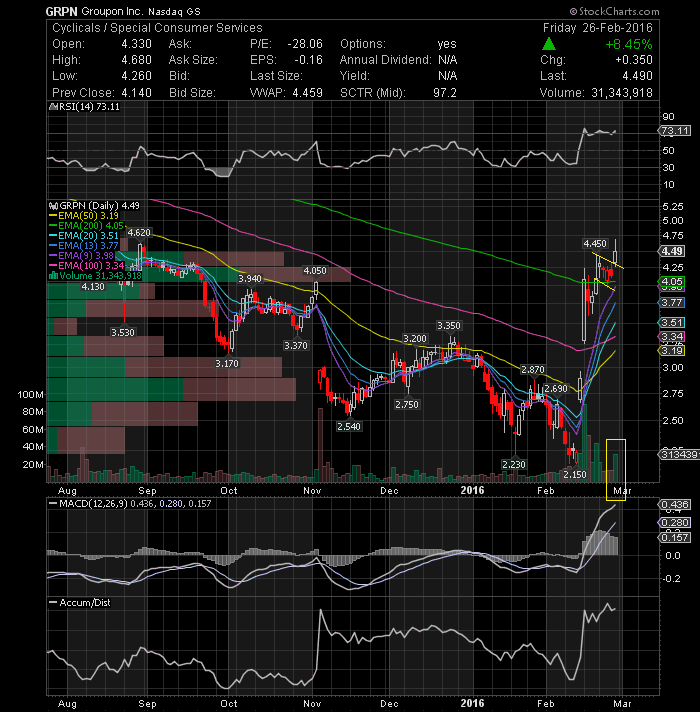The height and width of the screenshot is (712, 700).
Task: Click the P/E value -28.06
Action: click(305, 44)
